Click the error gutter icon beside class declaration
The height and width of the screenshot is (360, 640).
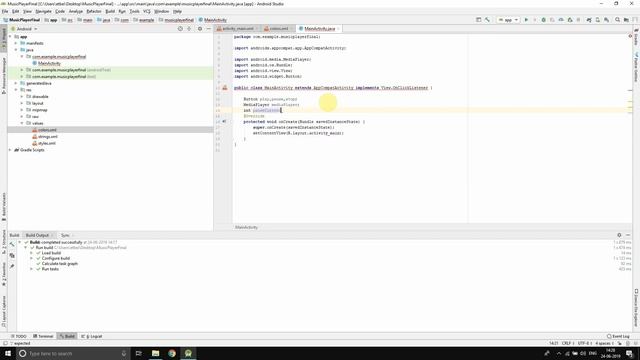(x=224, y=88)
